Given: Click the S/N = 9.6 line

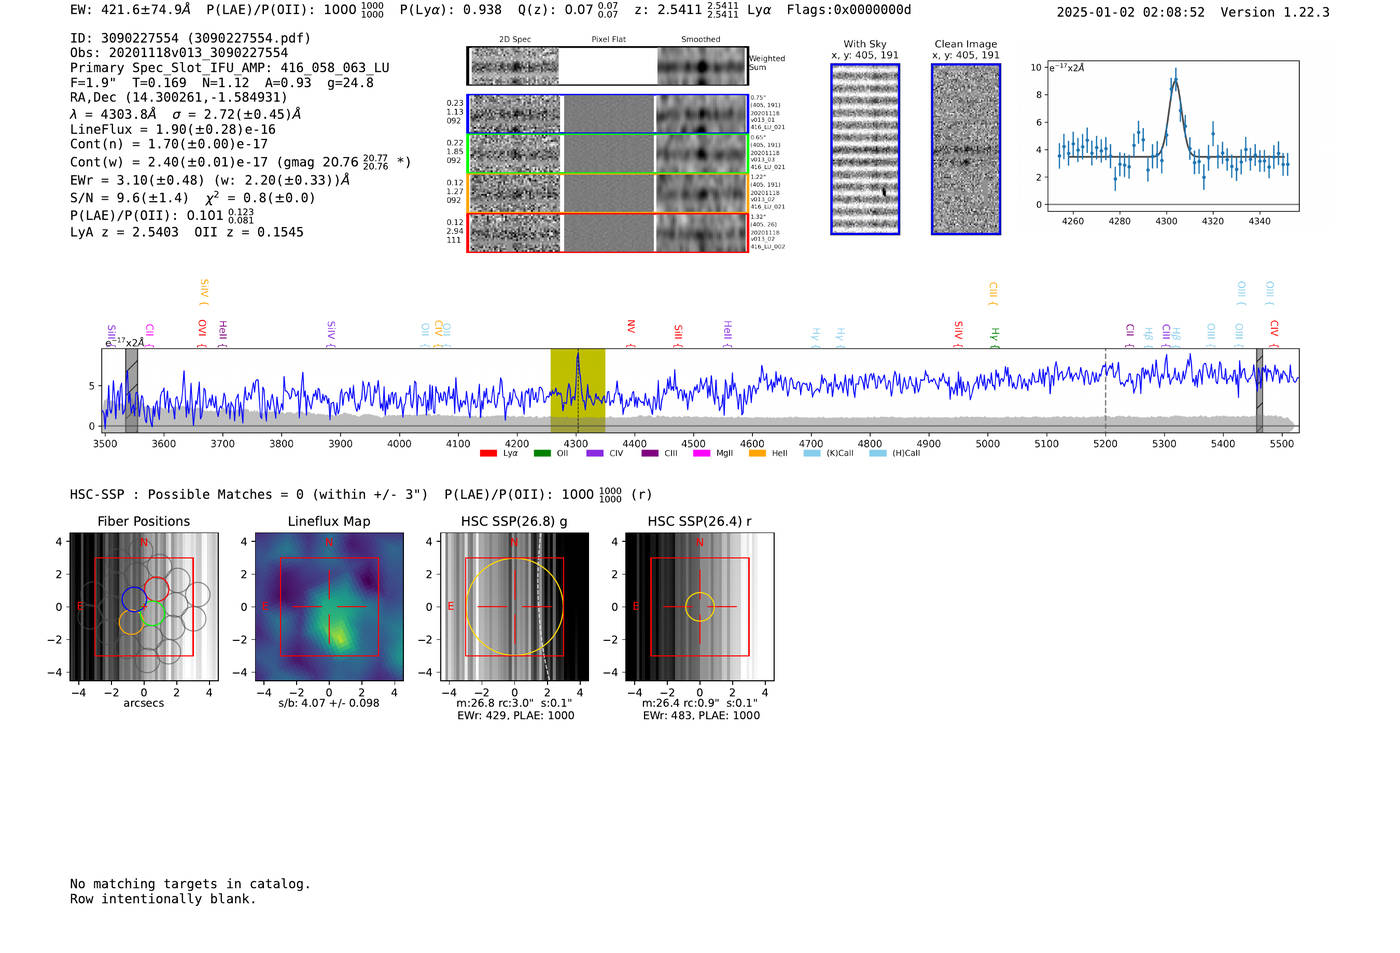Looking at the screenshot, I should 193,198.
